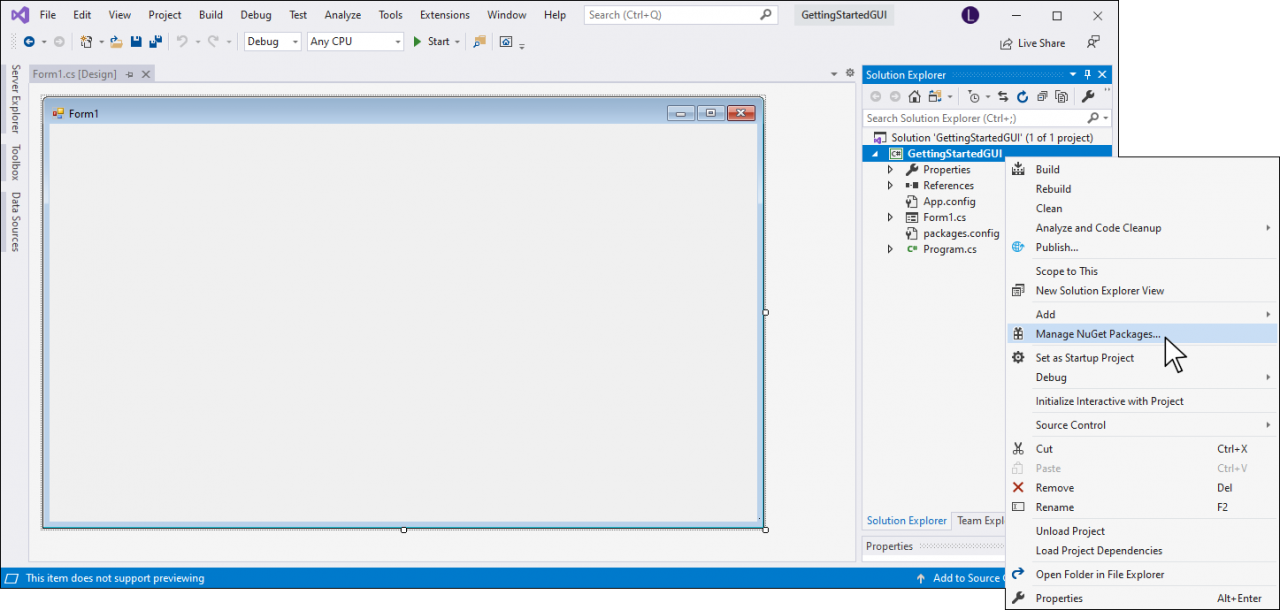Click the Navigate Backward toolbar arrow
Image resolution: width=1280 pixels, height=610 pixels.
29,42
